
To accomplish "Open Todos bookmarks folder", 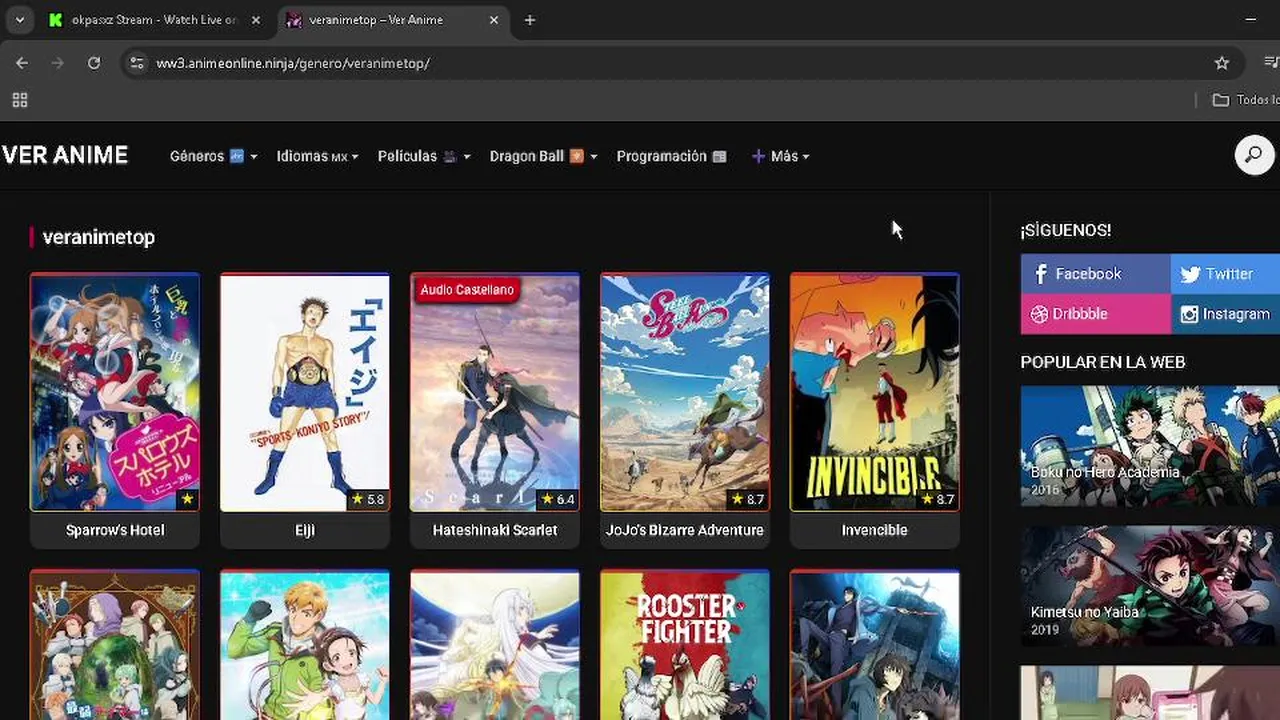I will coord(1245,100).
